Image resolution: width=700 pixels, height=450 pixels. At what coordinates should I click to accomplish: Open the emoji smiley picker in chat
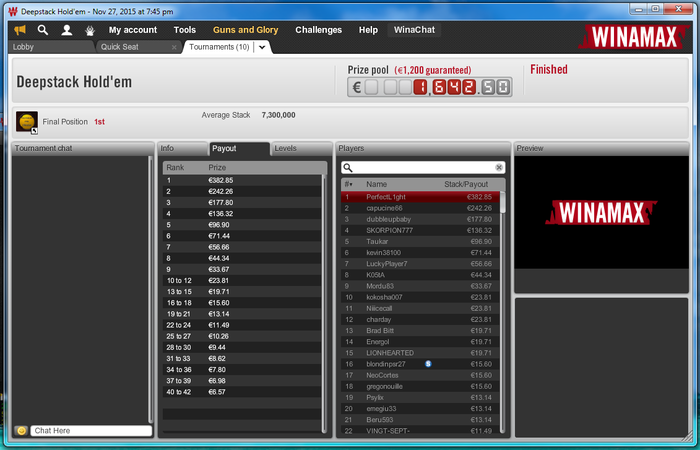click(21, 430)
